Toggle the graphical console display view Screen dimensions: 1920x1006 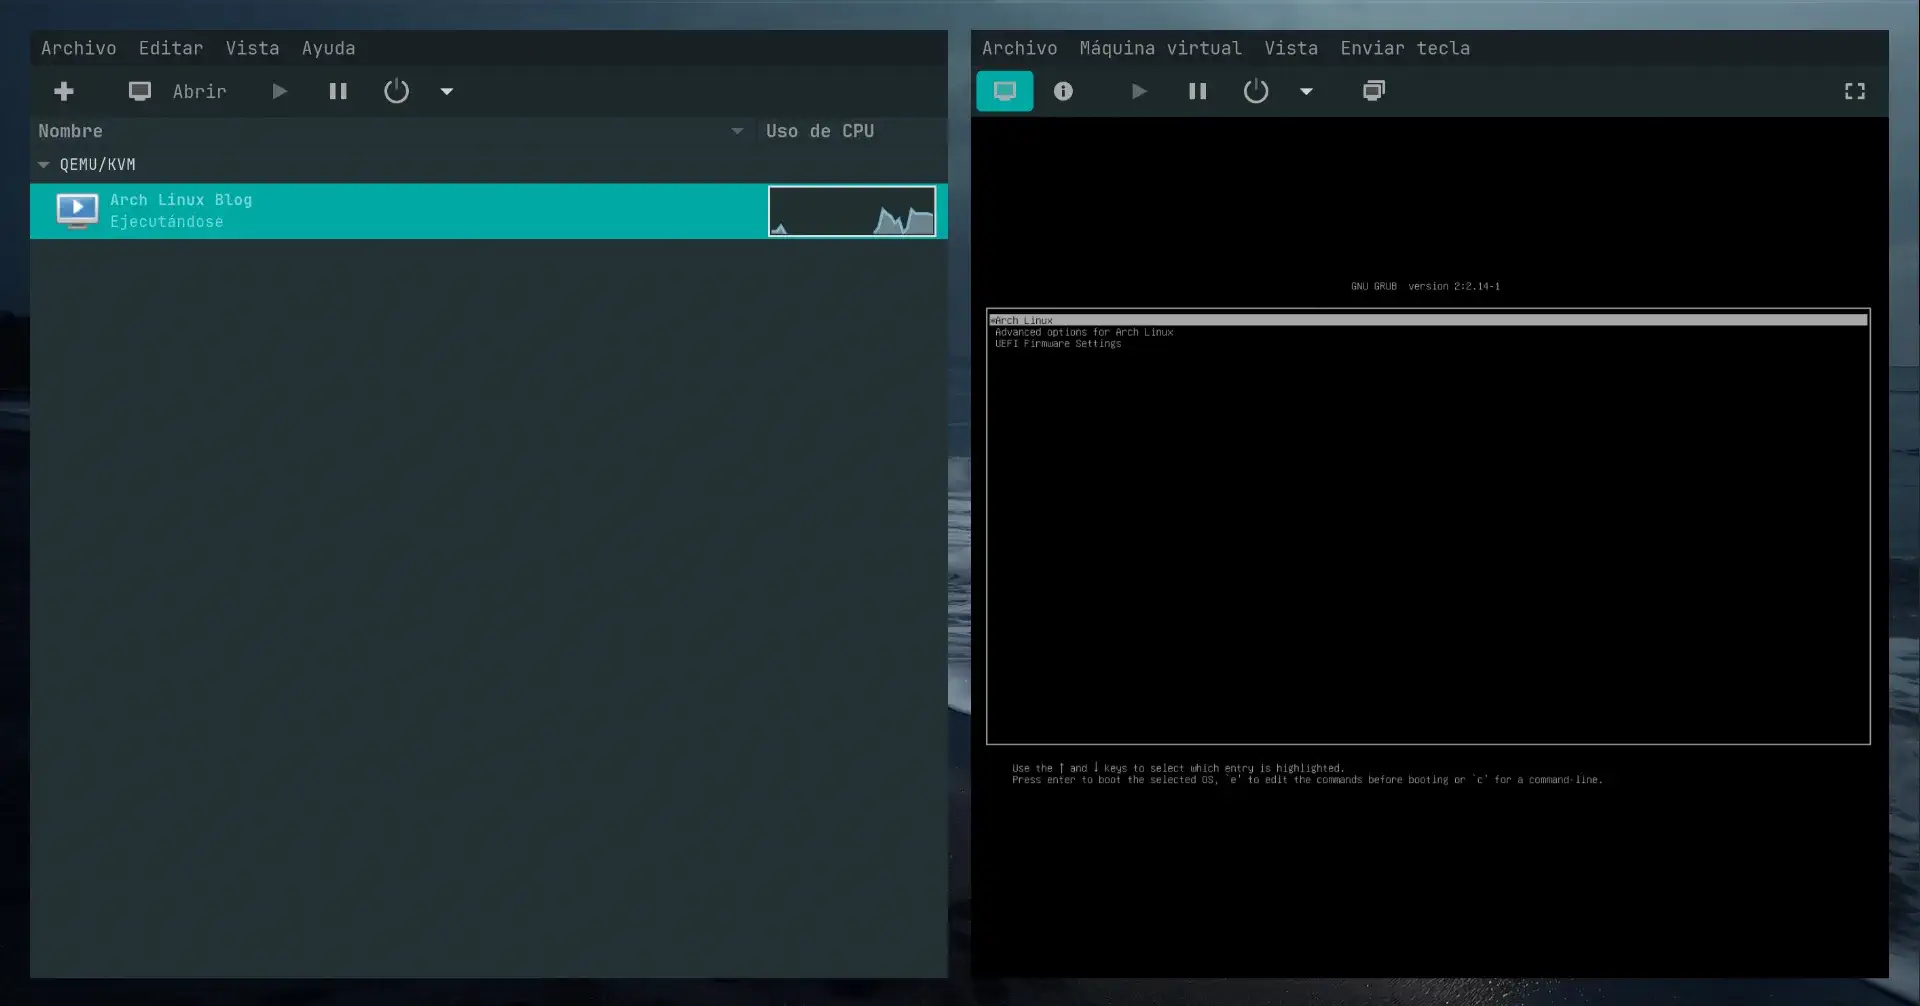pyautogui.click(x=1004, y=91)
